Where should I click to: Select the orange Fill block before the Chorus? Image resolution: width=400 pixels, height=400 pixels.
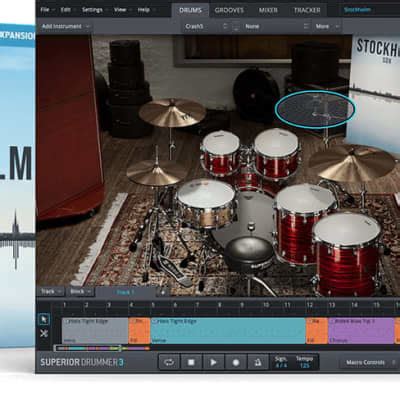[317, 331]
